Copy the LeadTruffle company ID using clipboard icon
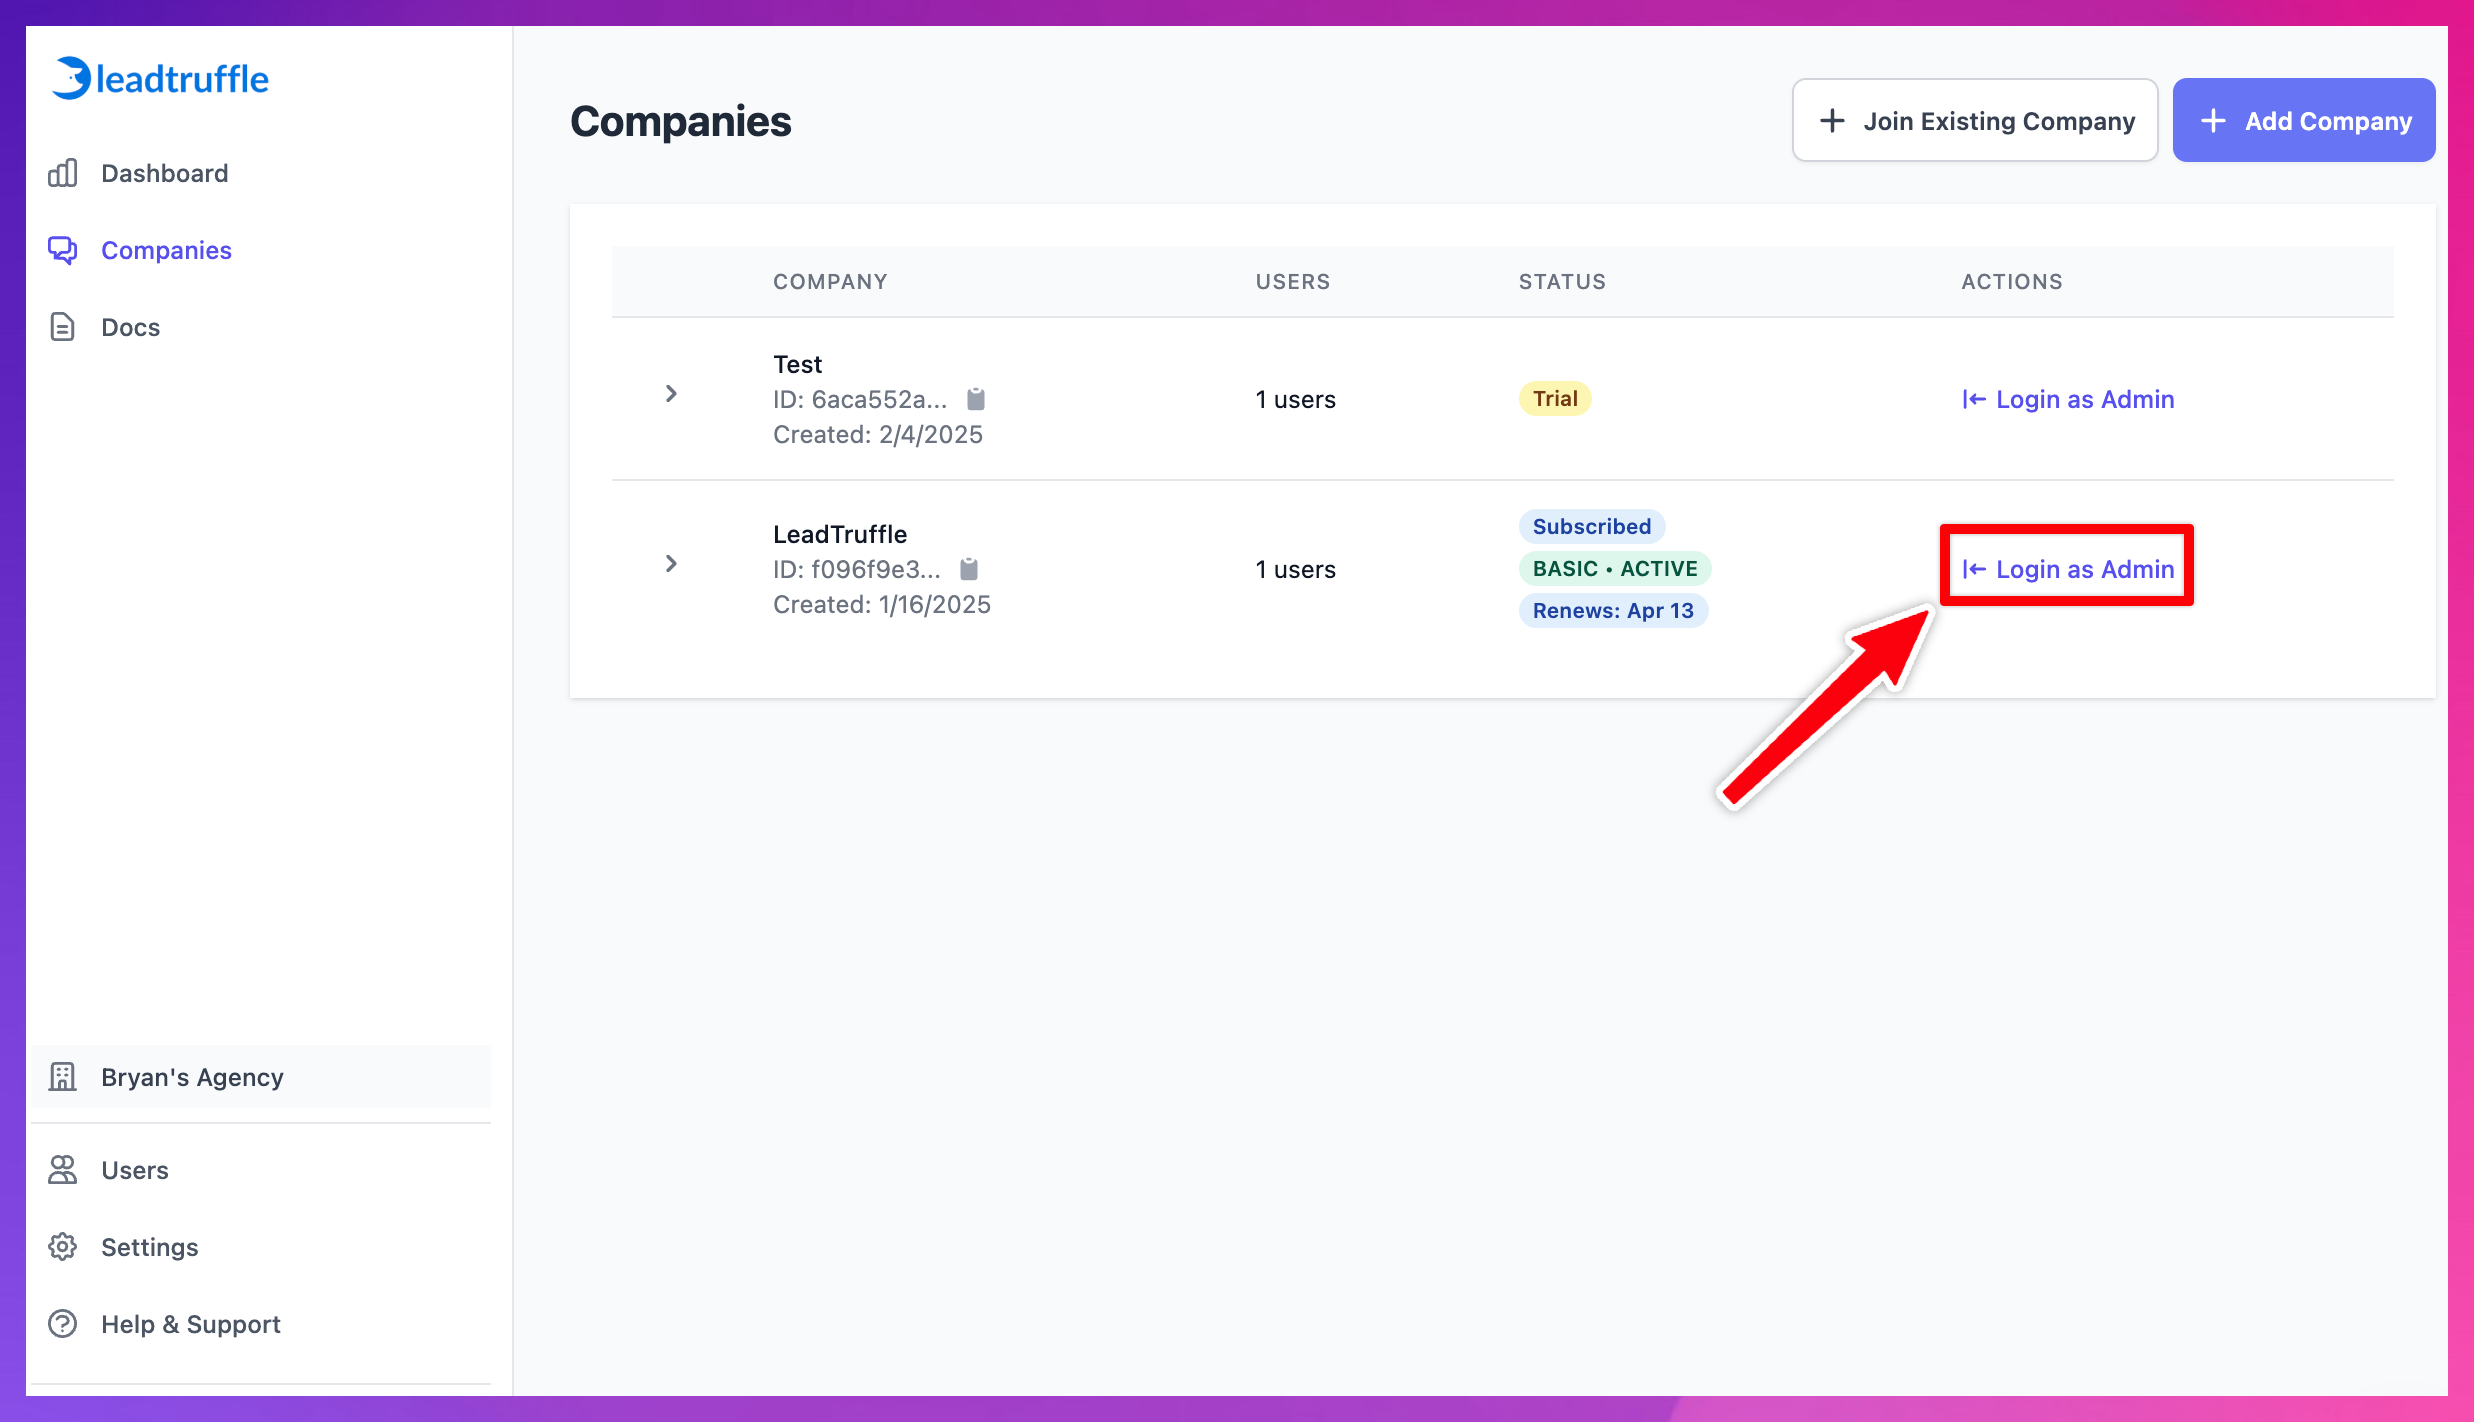Viewport: 2474px width, 1422px height. click(x=967, y=569)
